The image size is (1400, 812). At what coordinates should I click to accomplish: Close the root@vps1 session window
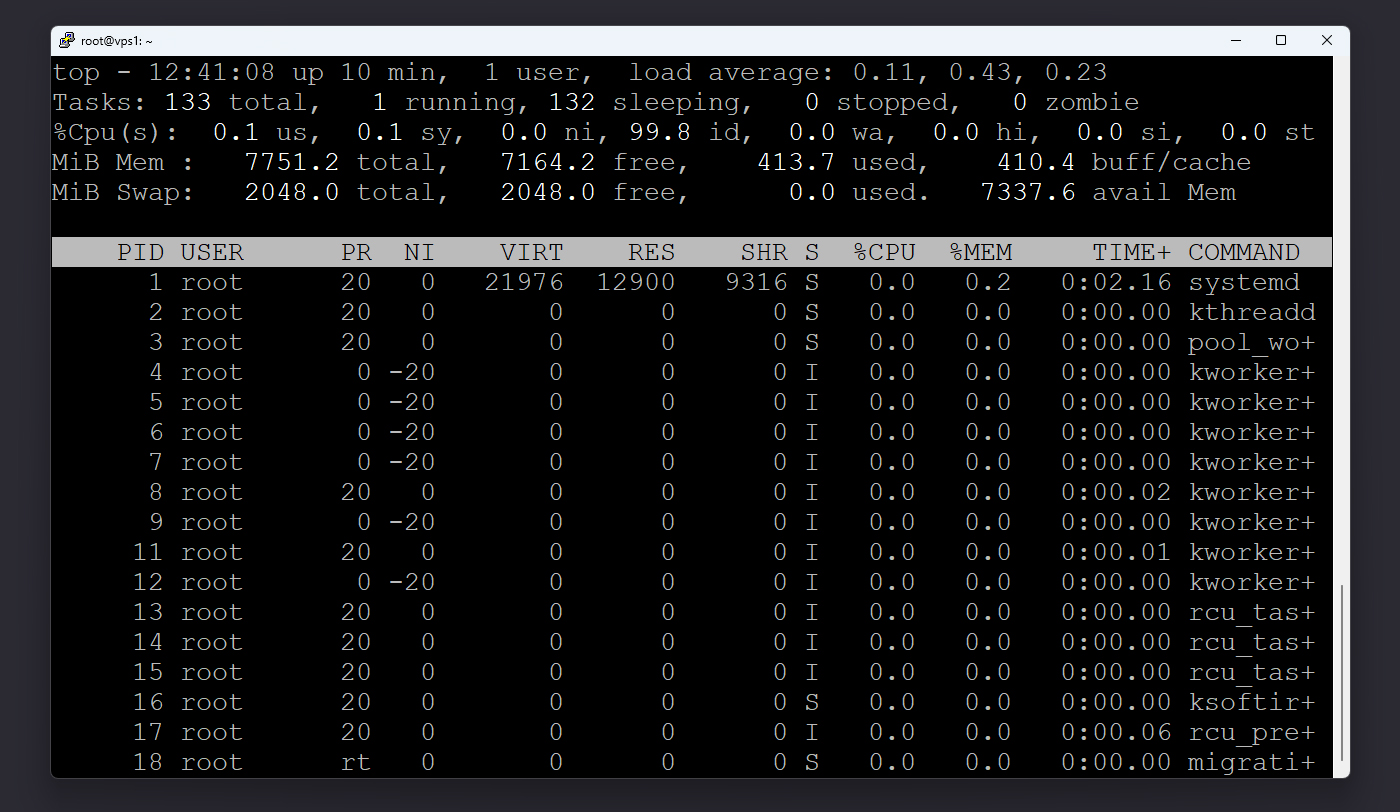1327,41
